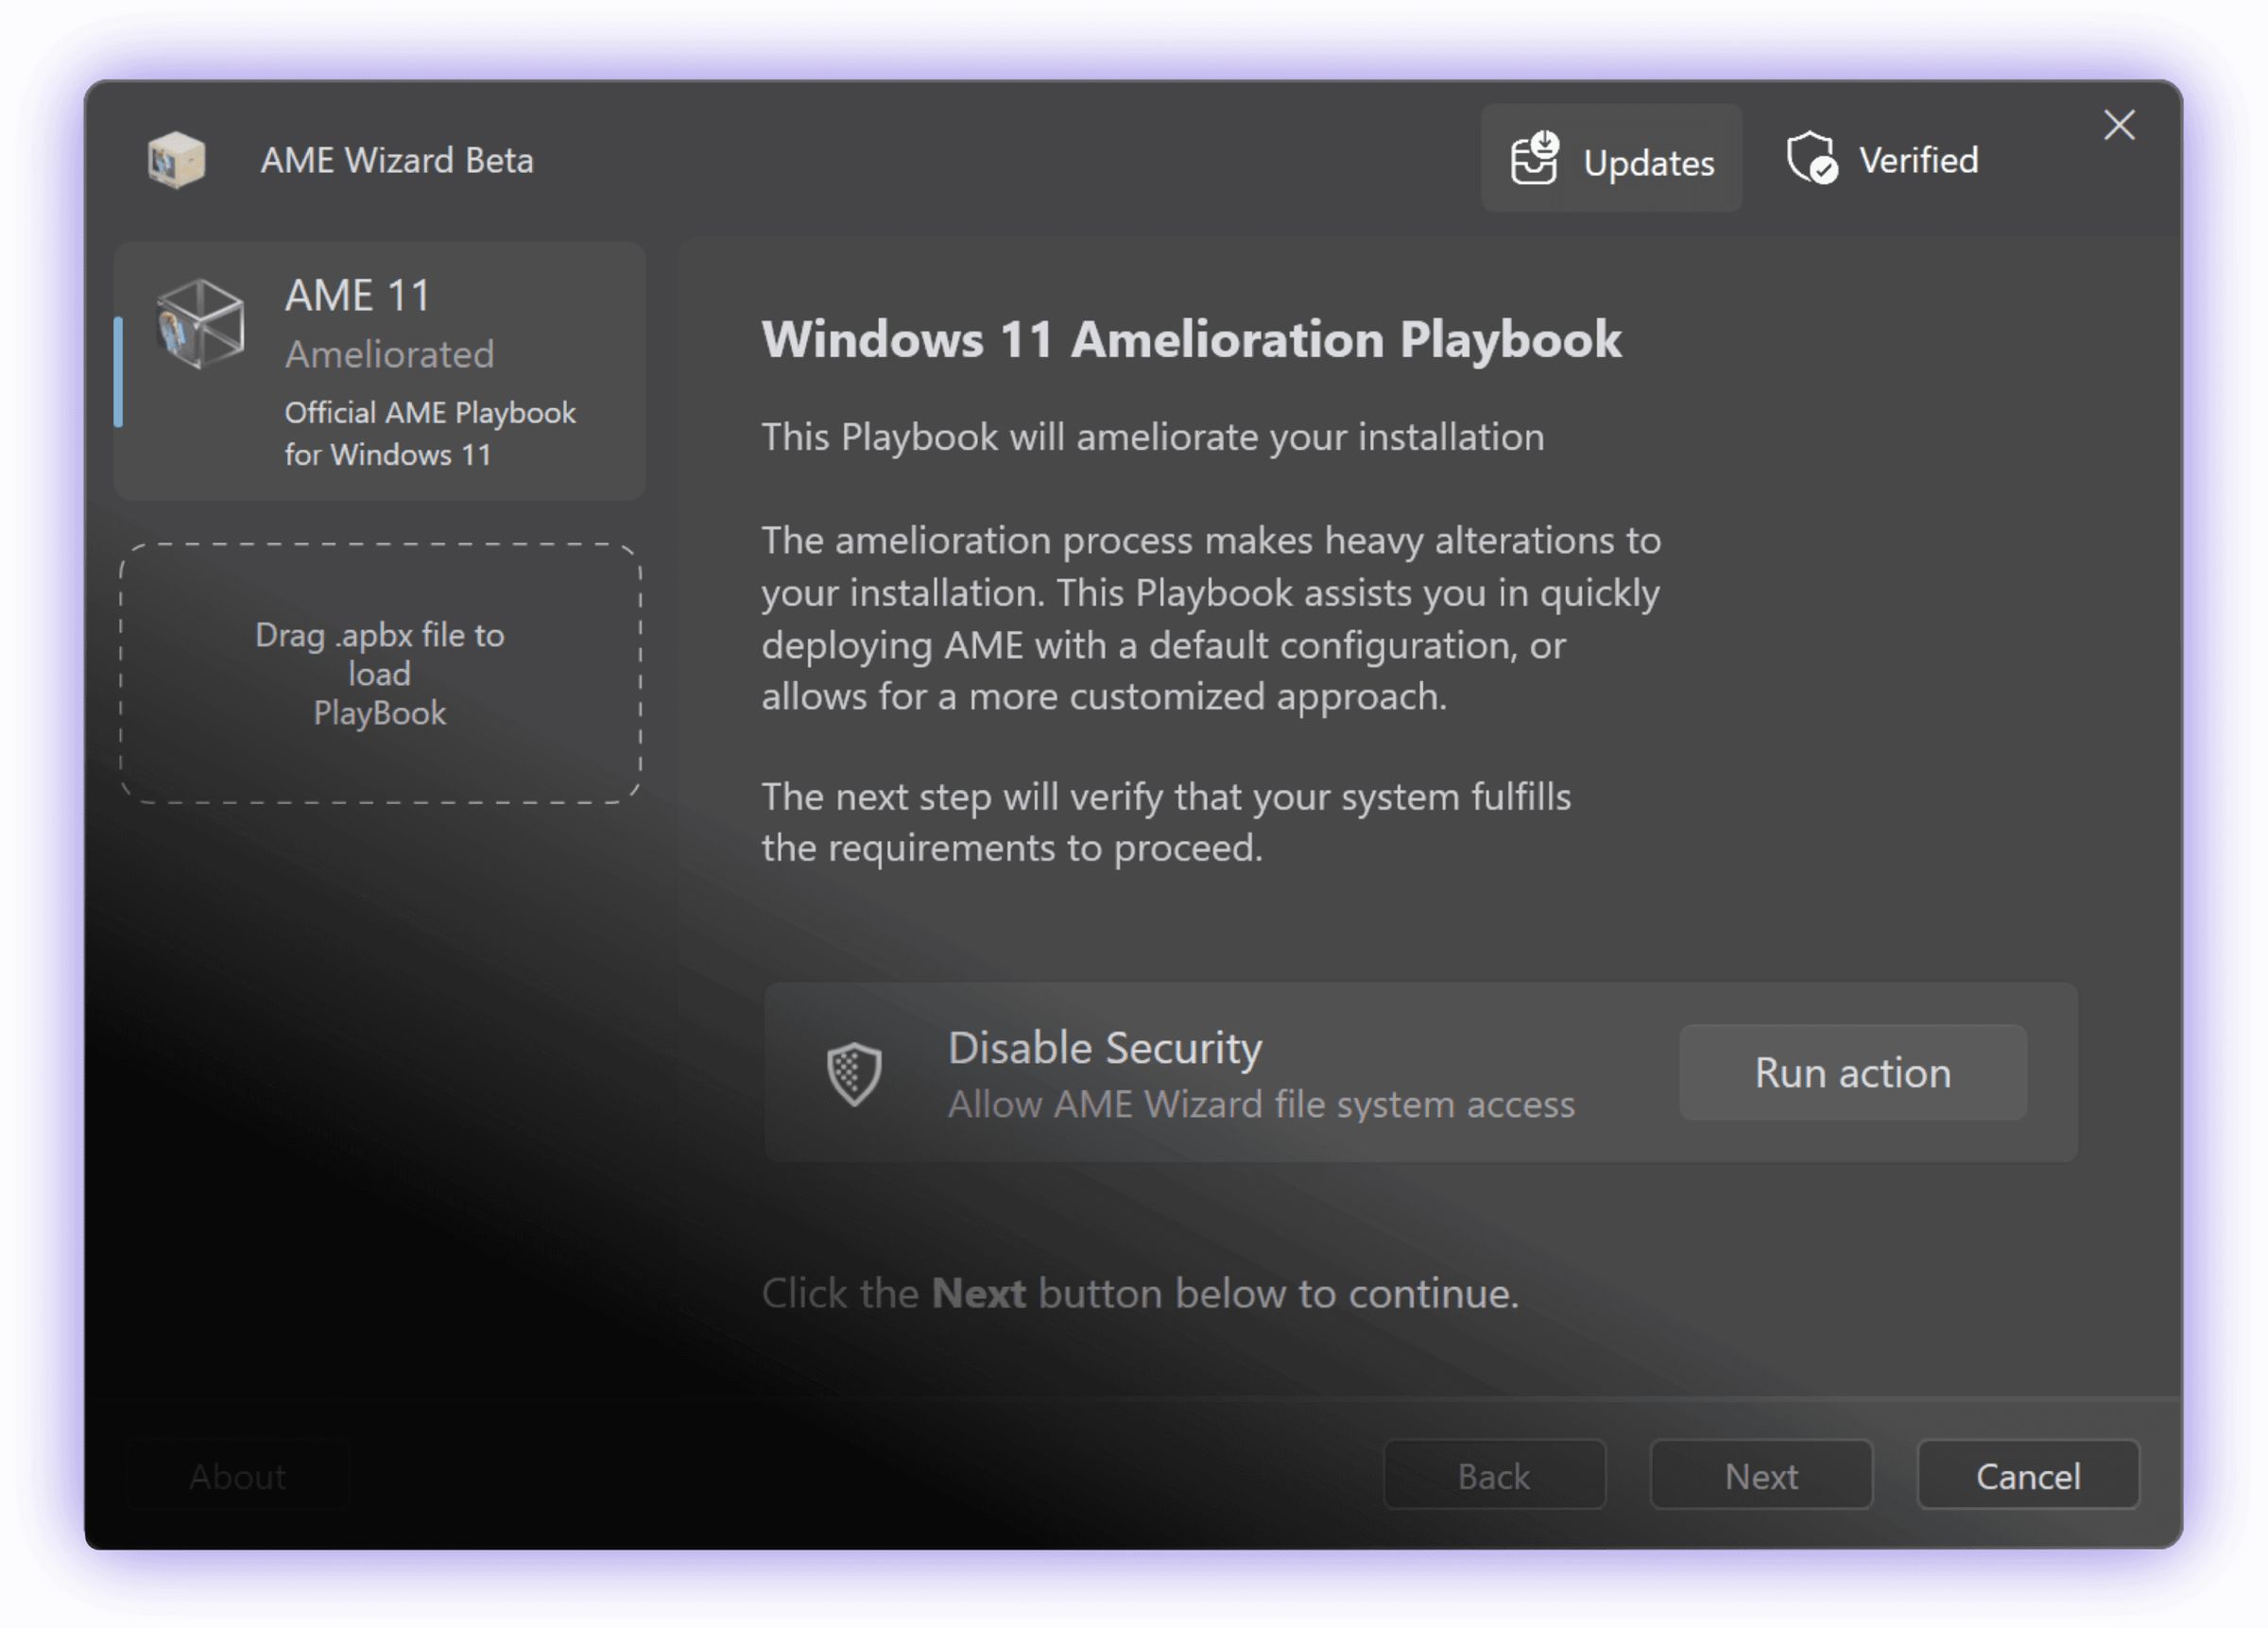The image size is (2268, 1628).
Task: Click the Disable Security shield icon
Action: point(854,1074)
